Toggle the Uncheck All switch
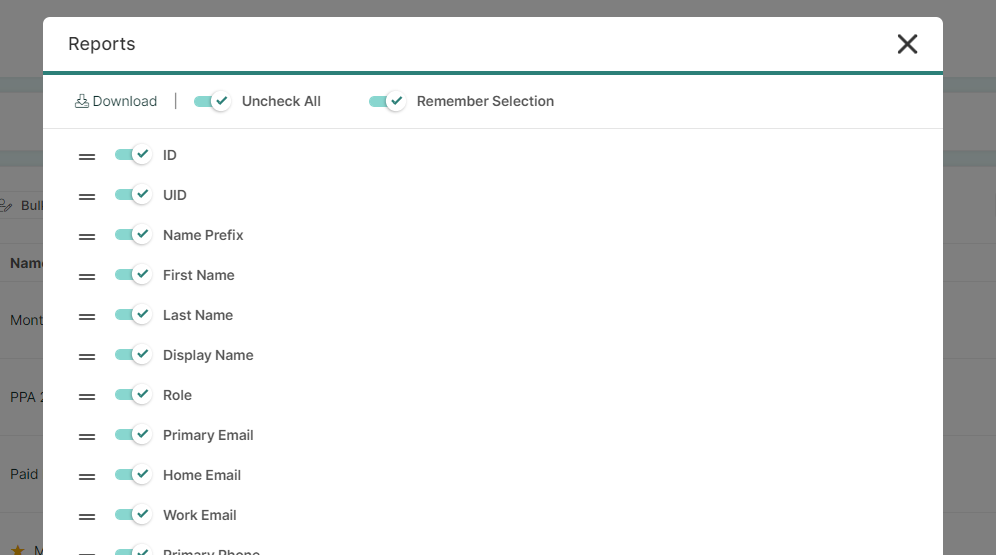The width and height of the screenshot is (996, 555). pyautogui.click(x=212, y=101)
